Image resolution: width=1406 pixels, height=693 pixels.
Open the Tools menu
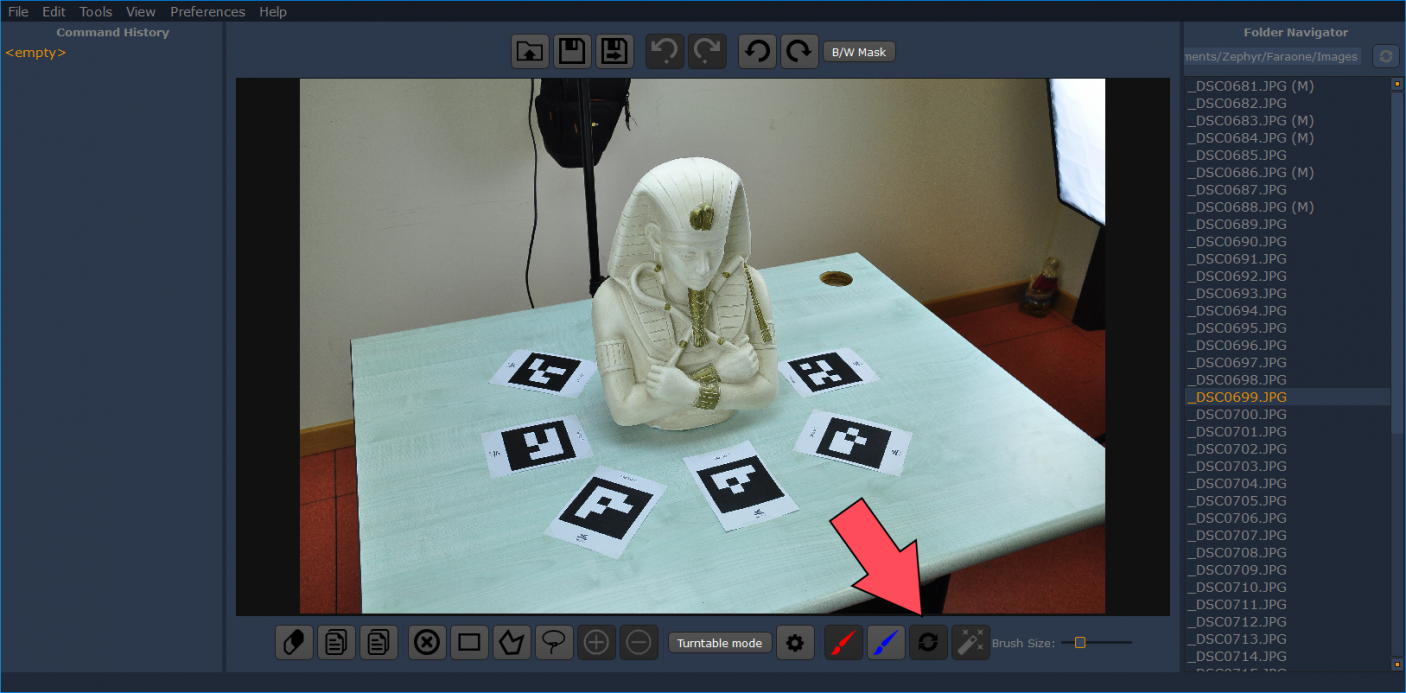pyautogui.click(x=96, y=12)
